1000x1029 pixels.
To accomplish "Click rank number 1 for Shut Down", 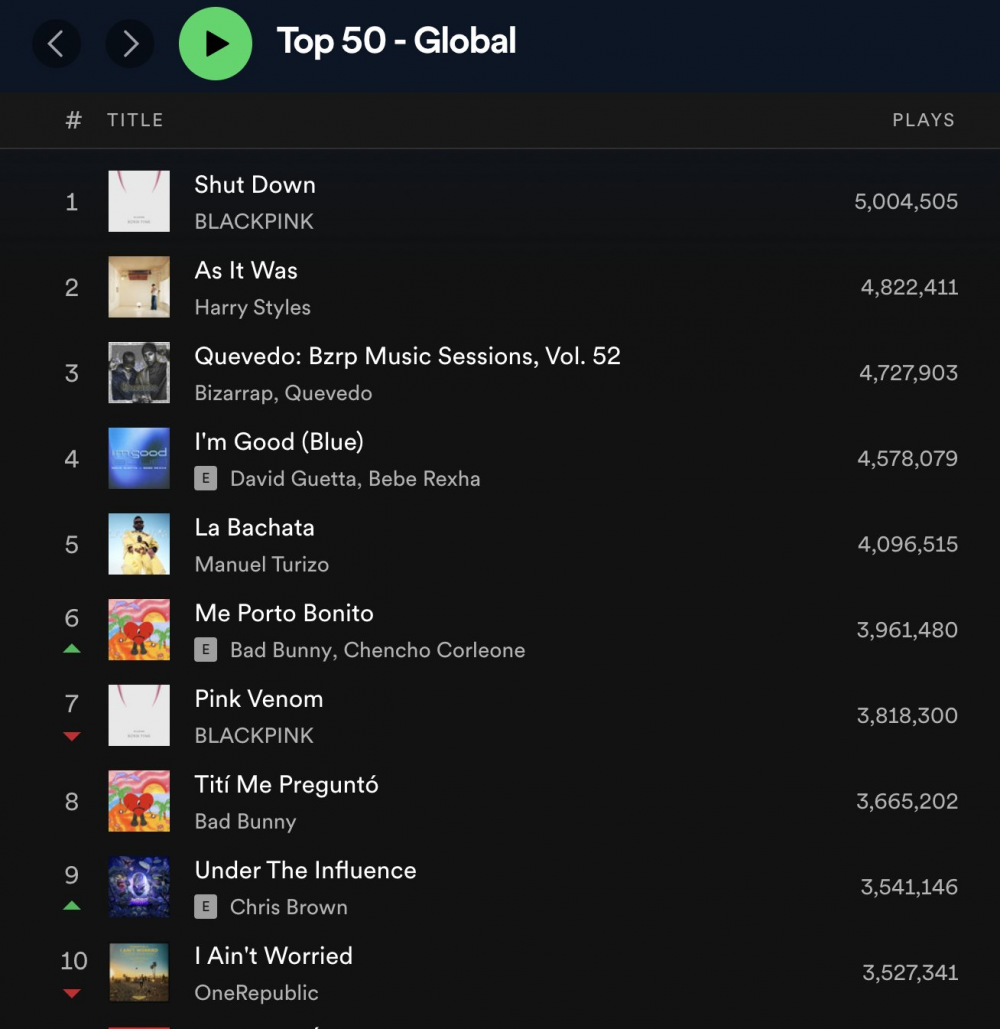I will [x=72, y=202].
